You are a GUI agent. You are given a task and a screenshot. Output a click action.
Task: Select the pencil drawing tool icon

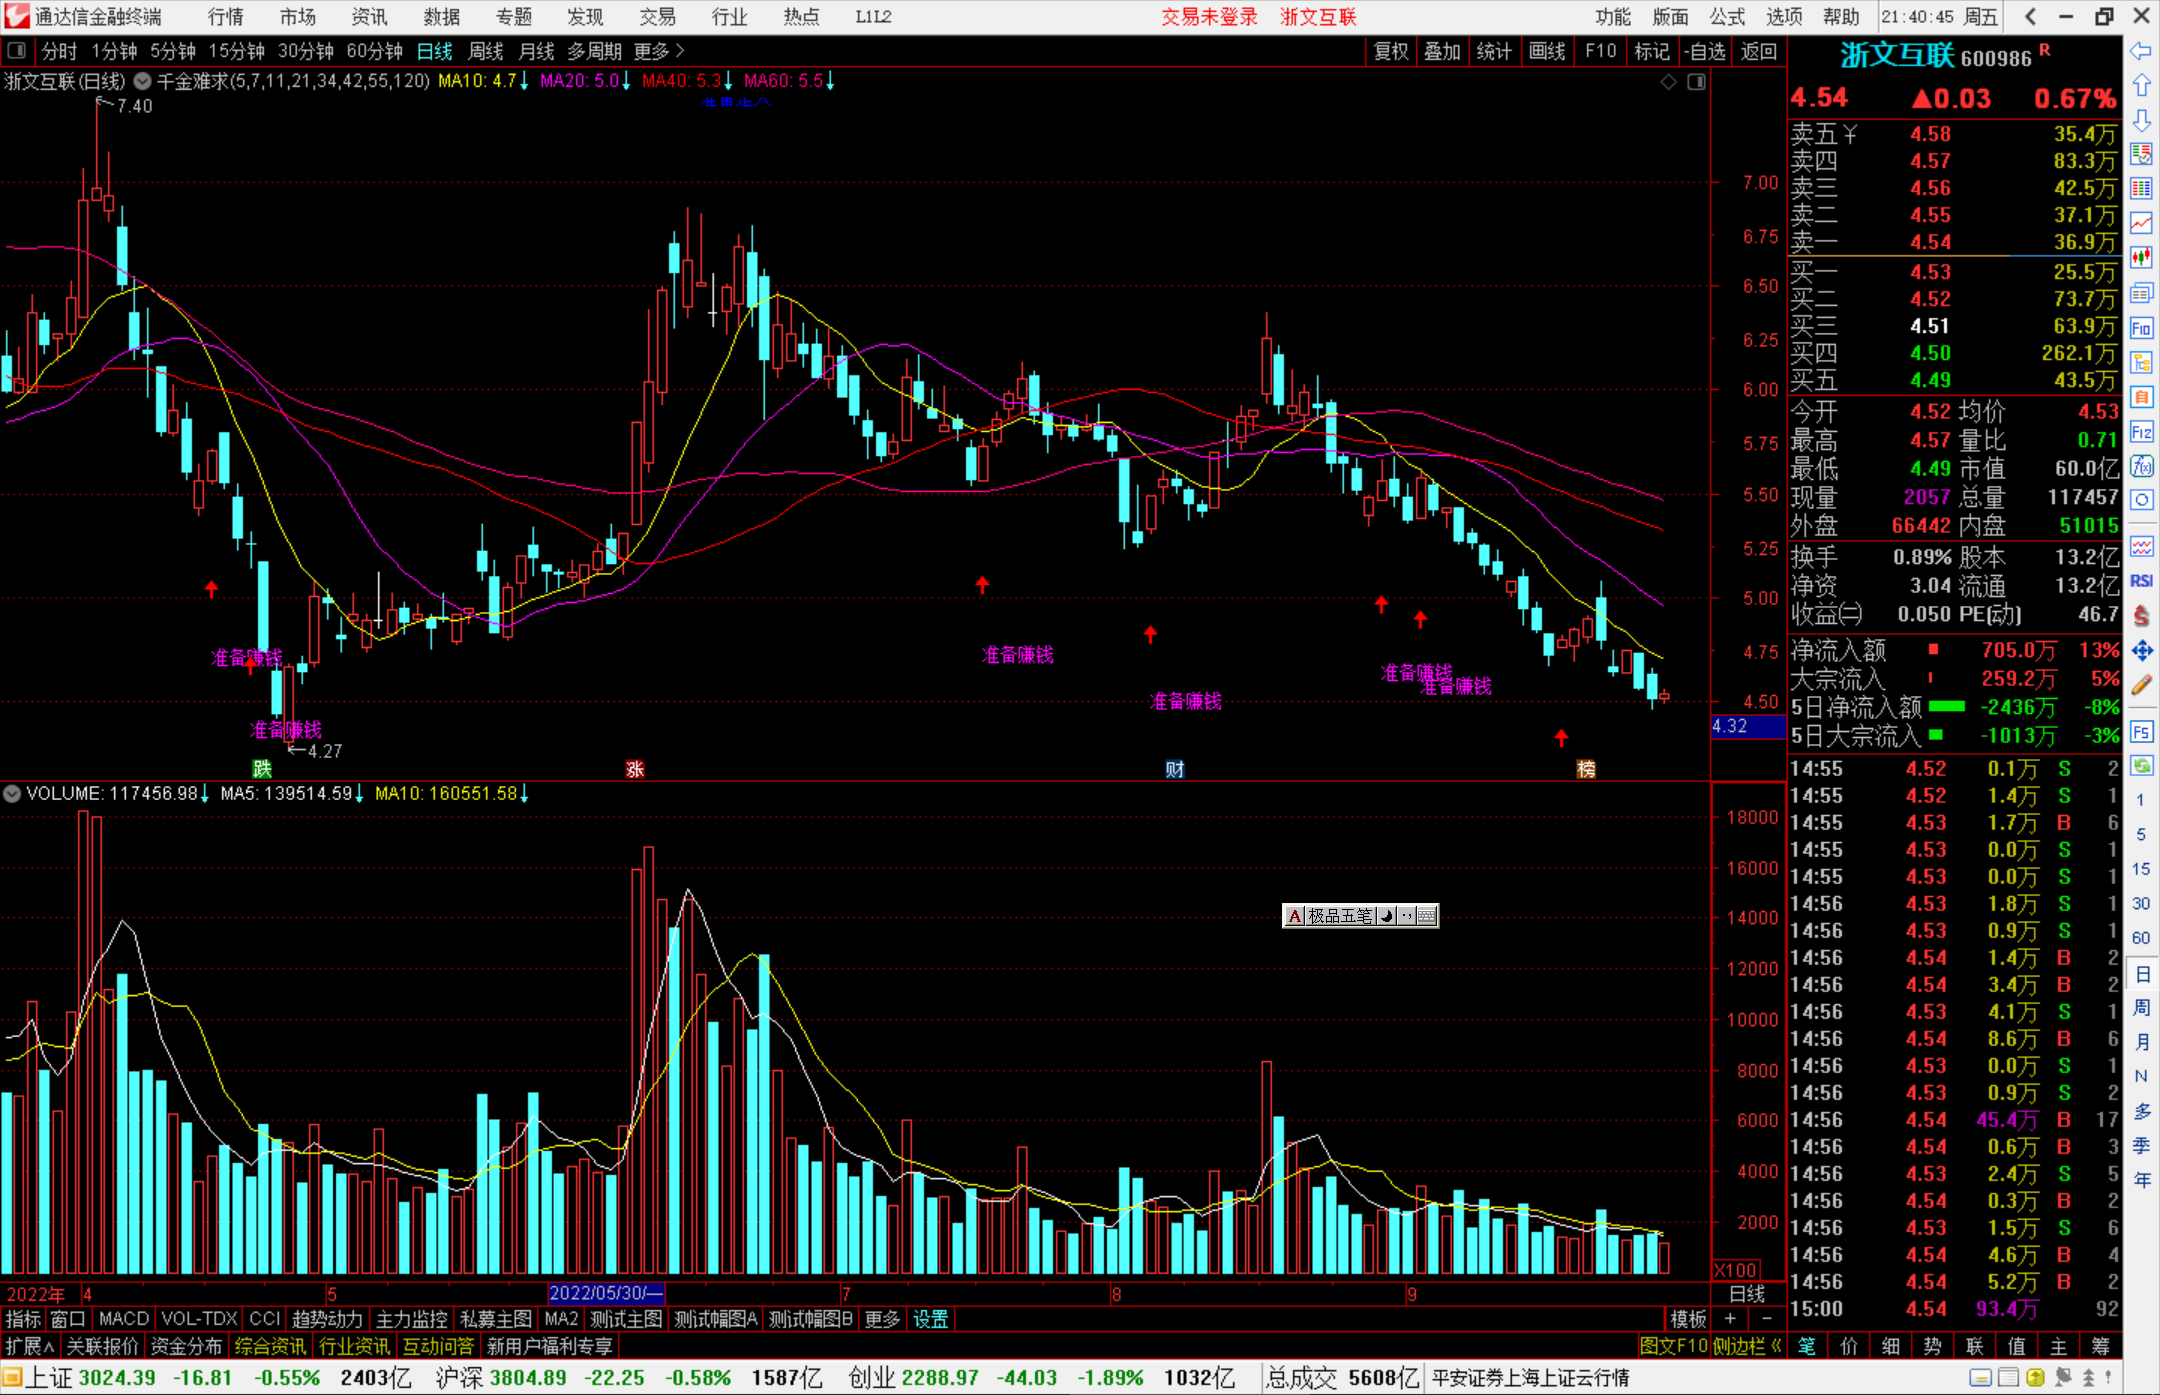(2141, 685)
